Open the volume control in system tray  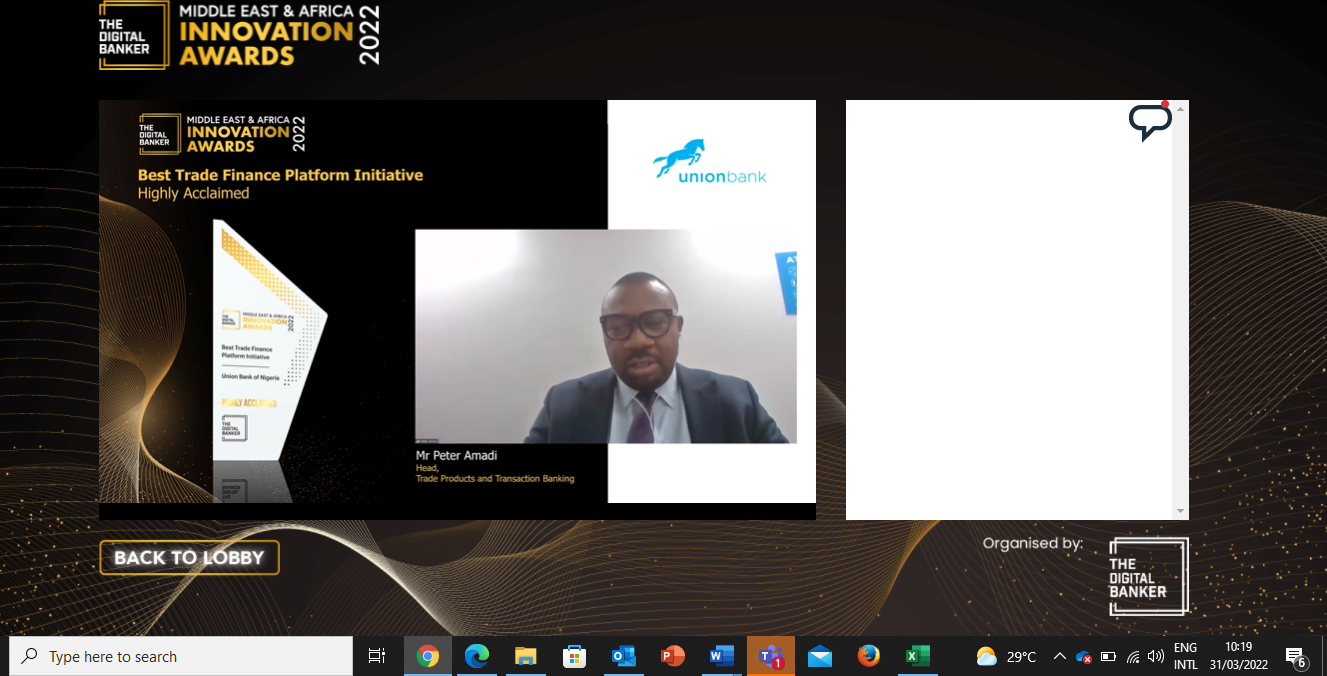[1156, 657]
